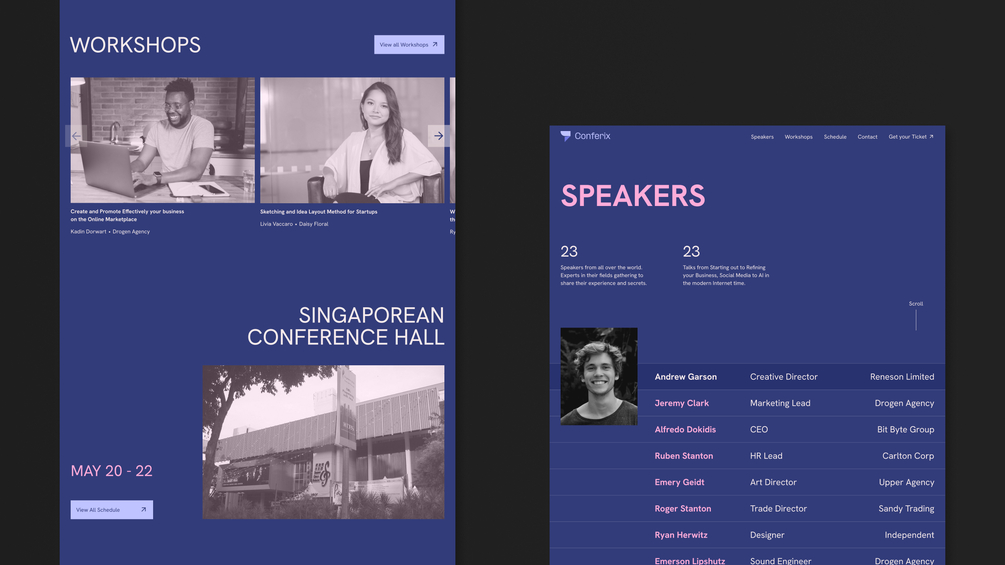Select speaker Andrew Garson
This screenshot has height=565, width=1005.
[686, 377]
